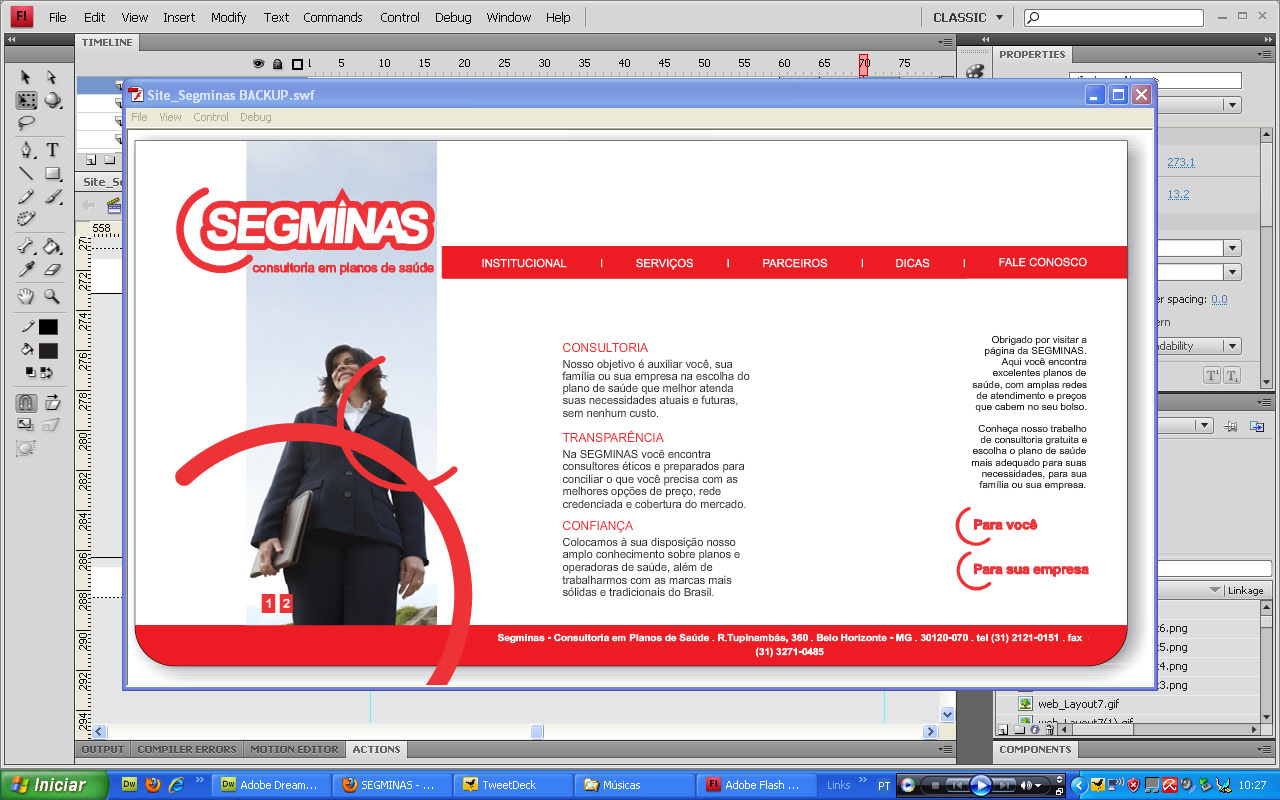Image resolution: width=1280 pixels, height=800 pixels.
Task: Click the media player play button in taskbar
Action: tap(981, 785)
